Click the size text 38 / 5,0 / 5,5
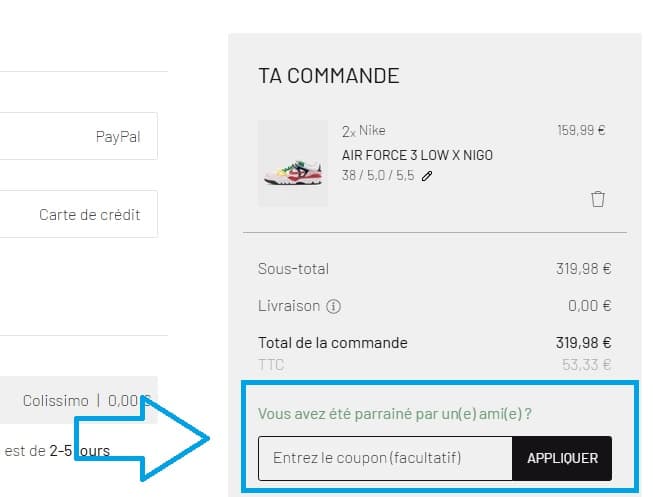The height and width of the screenshot is (497, 653). coord(378,176)
